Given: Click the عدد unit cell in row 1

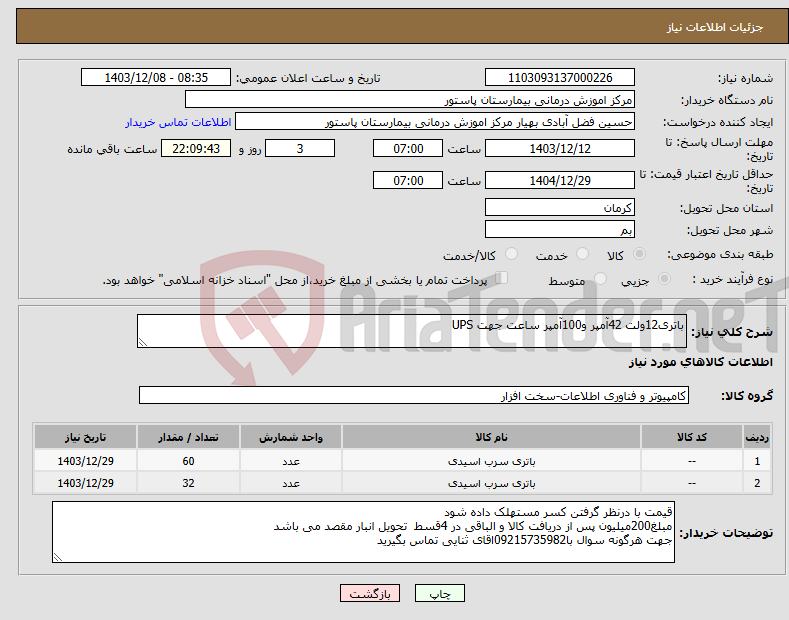Looking at the screenshot, I should click(x=291, y=461).
